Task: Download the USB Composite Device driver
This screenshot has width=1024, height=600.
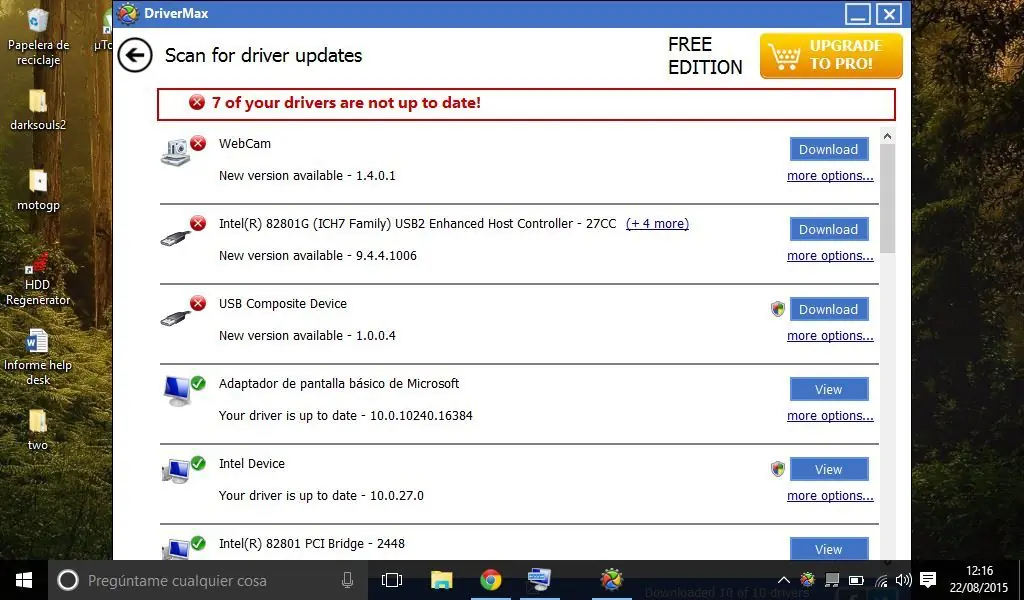Action: (x=829, y=309)
